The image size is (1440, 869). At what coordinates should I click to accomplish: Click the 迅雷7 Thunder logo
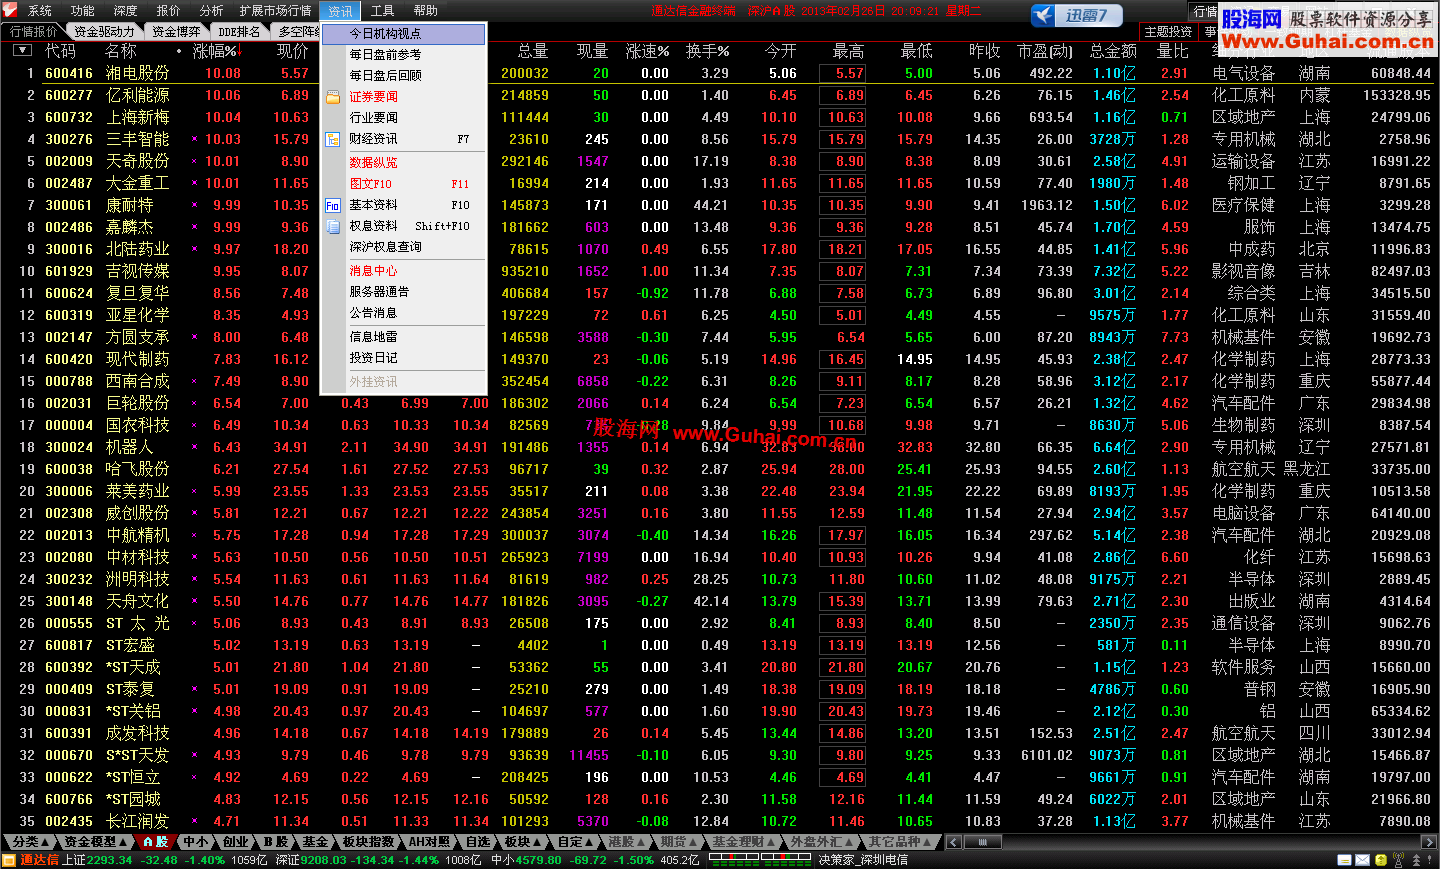pos(1077,15)
